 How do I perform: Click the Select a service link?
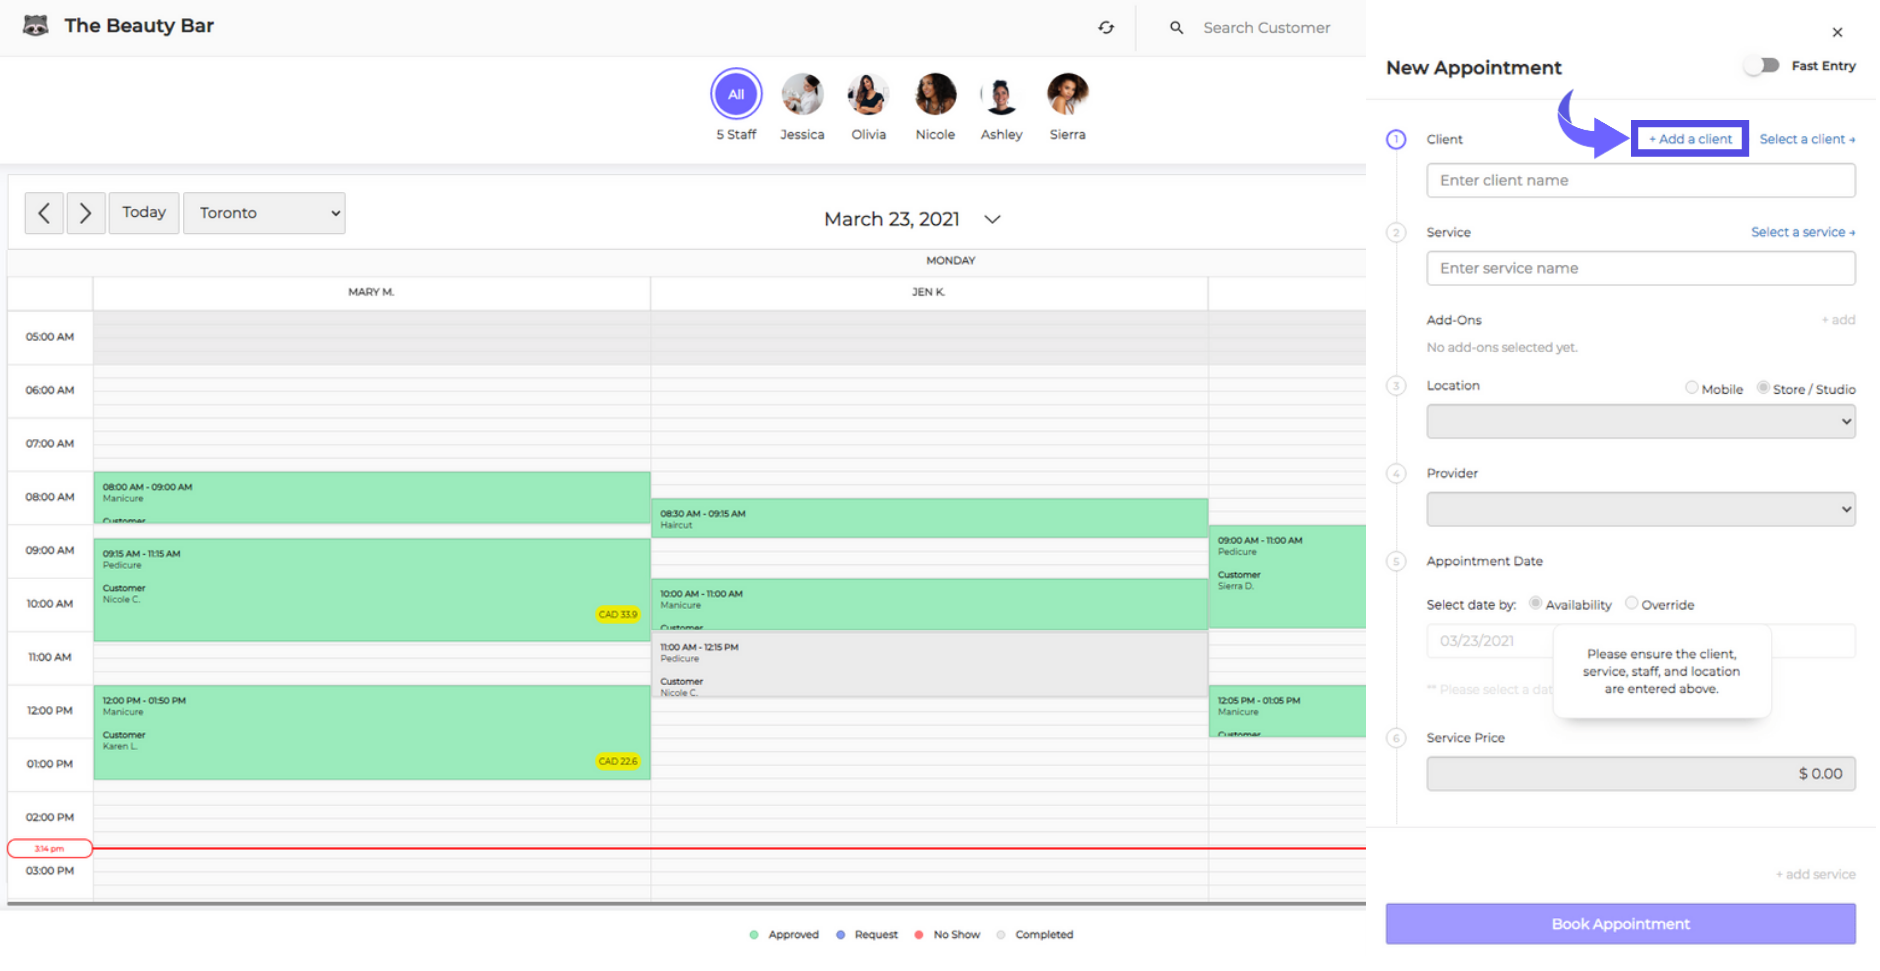click(x=1802, y=232)
